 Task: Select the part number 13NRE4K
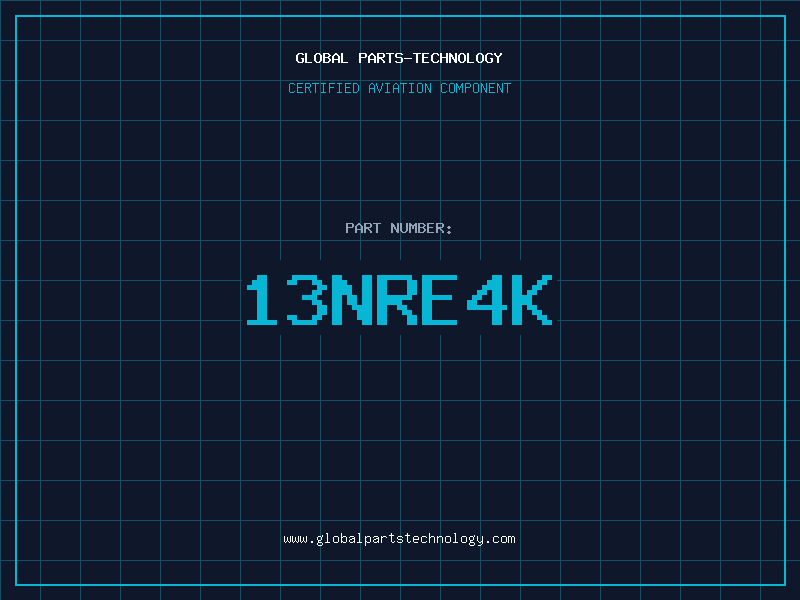pos(399,299)
